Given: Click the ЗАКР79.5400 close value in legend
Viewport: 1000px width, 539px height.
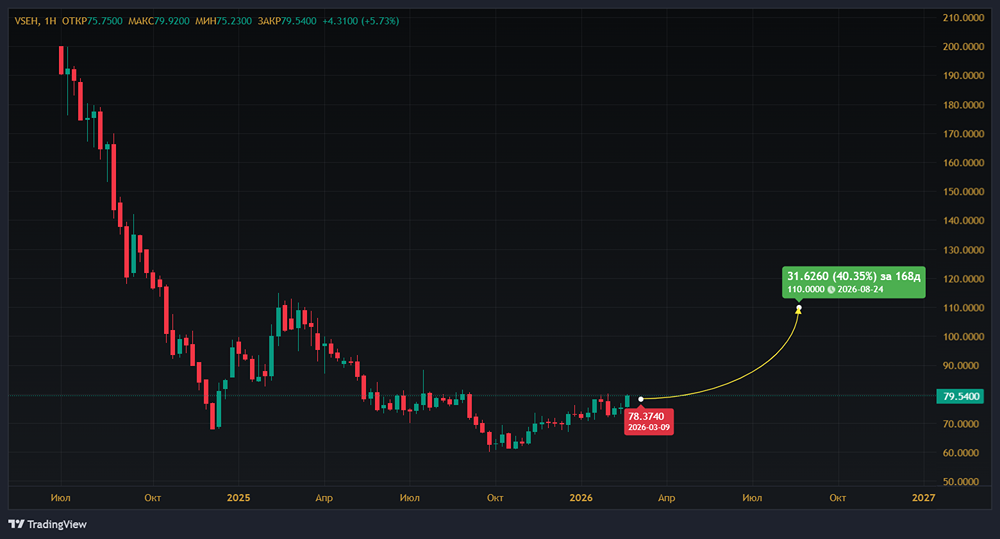Looking at the screenshot, I should (287, 21).
